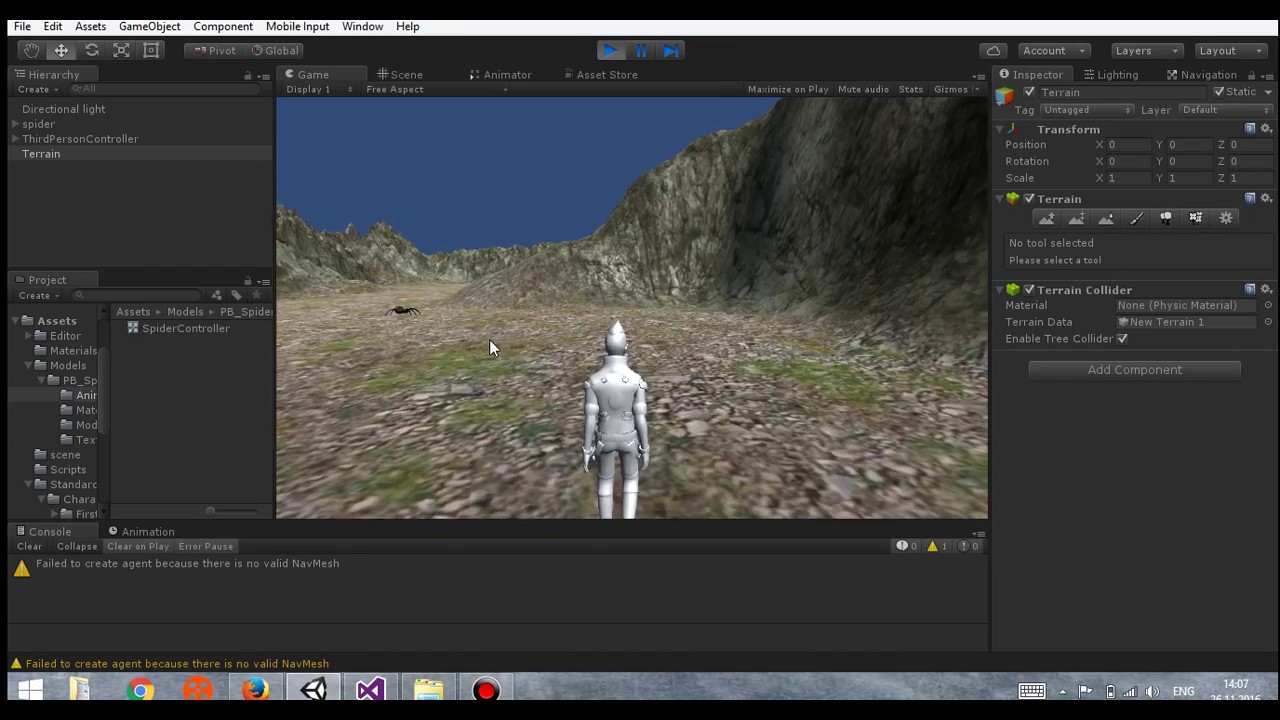The width and height of the screenshot is (1280, 720).
Task: Click Save search star icon in Project
Action: click(x=256, y=295)
